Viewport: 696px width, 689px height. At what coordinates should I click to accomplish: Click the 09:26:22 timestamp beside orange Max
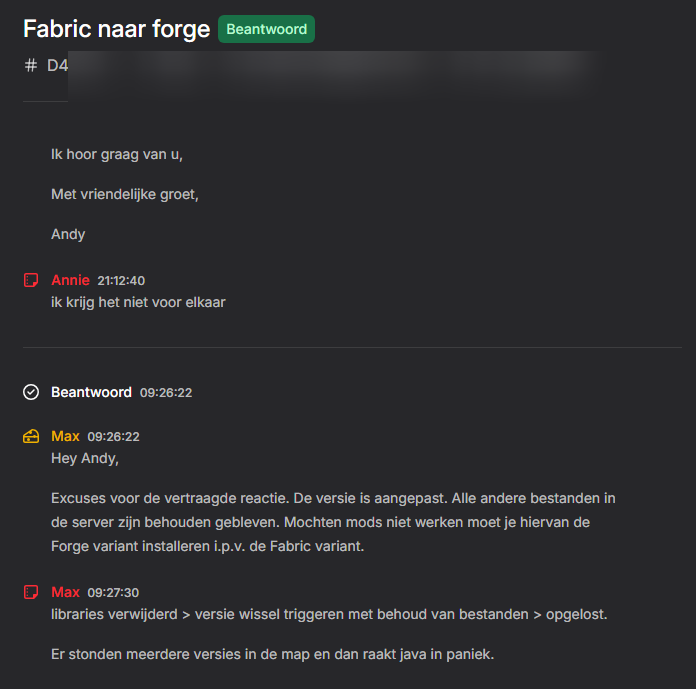pyautogui.click(x=113, y=437)
